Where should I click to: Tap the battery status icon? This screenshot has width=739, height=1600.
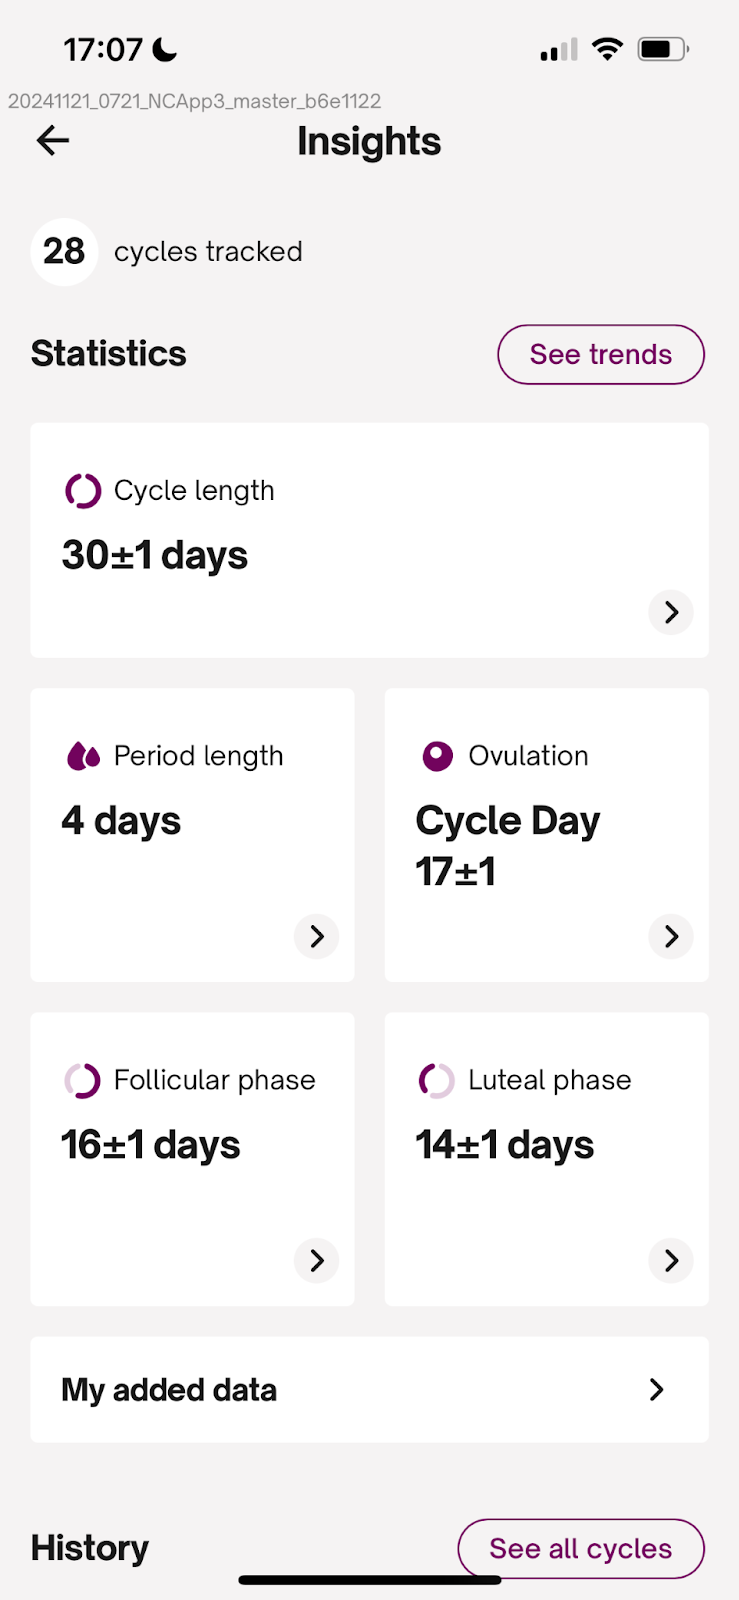[x=663, y=49]
